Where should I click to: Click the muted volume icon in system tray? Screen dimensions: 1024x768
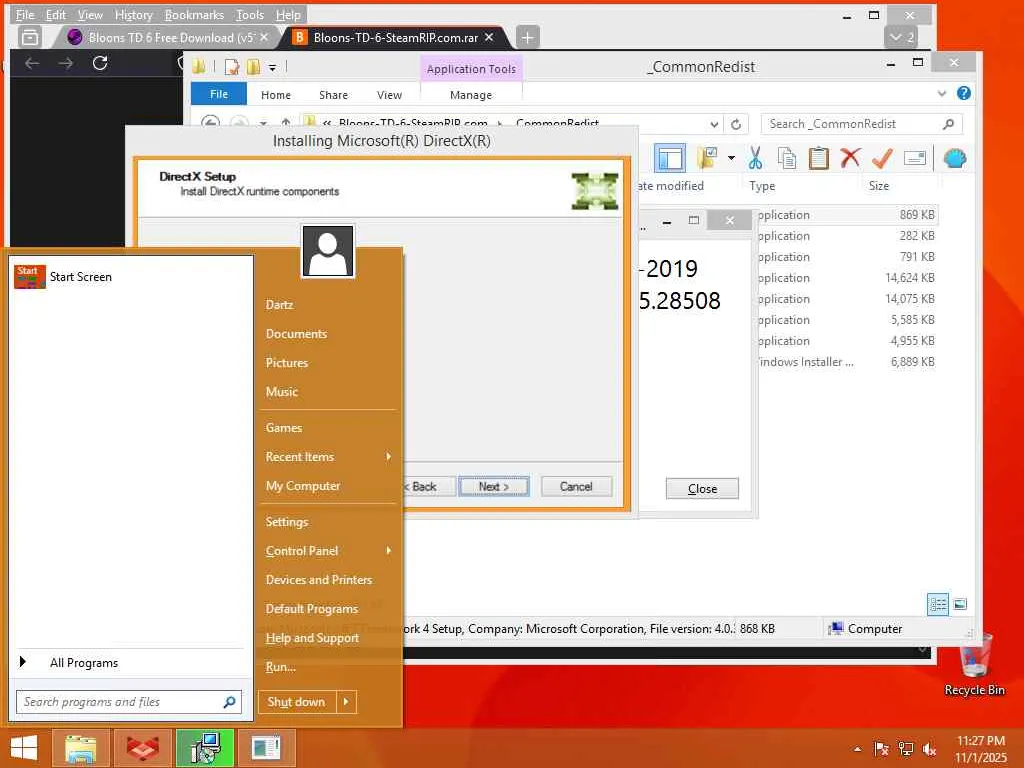coord(929,749)
